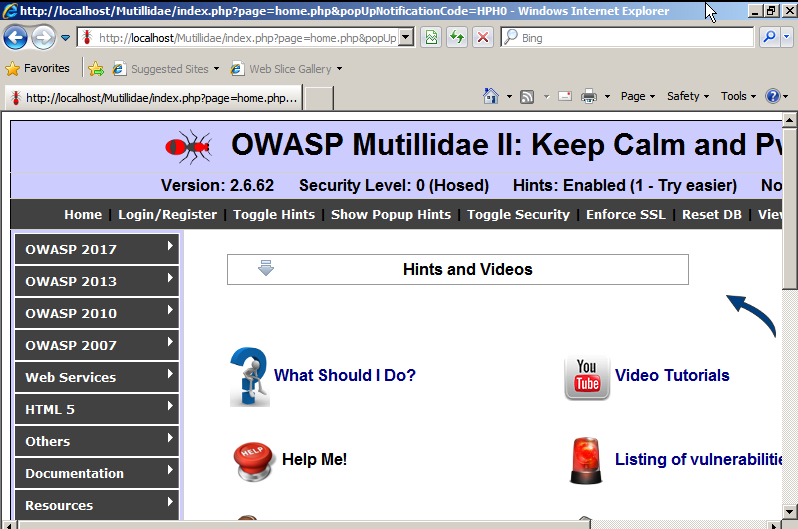Click the blue question mark figure icon
Screen dimensions: 798x529
(249, 377)
